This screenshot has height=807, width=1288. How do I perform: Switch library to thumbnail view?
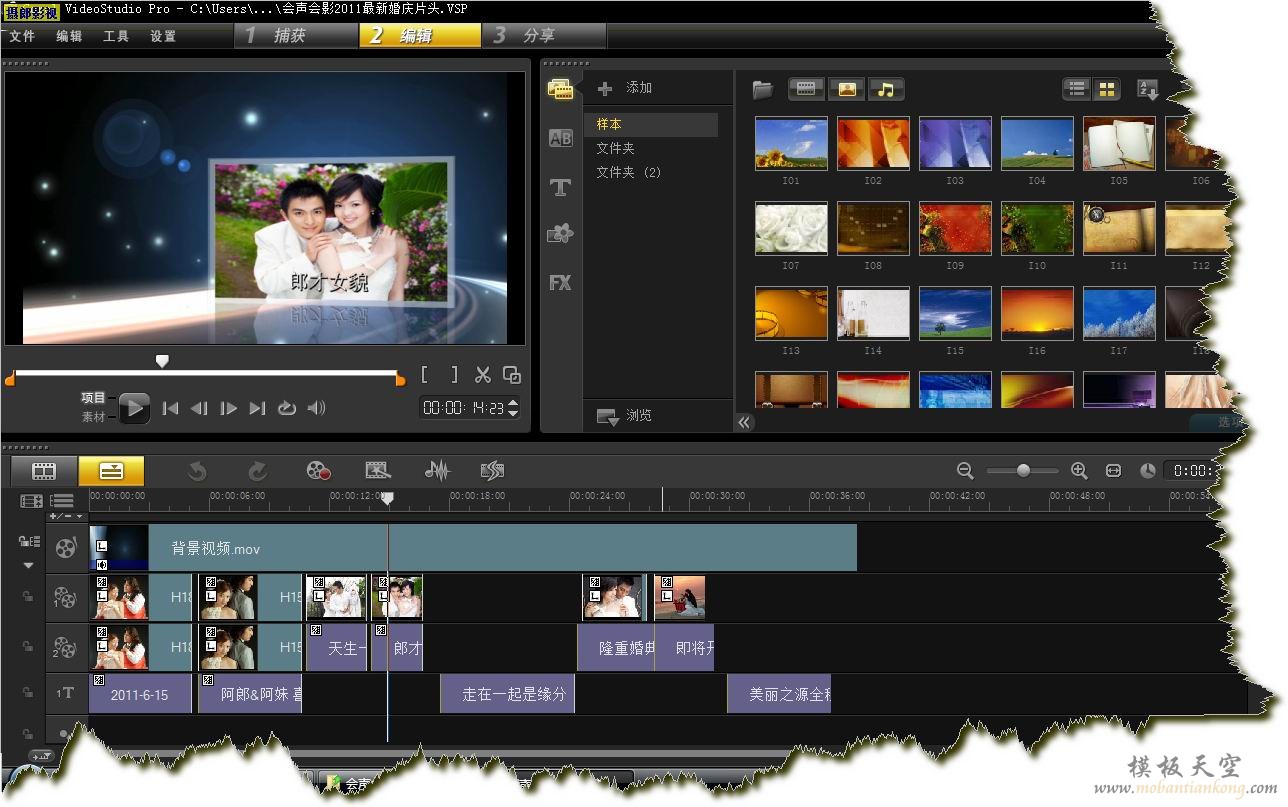tap(1106, 89)
